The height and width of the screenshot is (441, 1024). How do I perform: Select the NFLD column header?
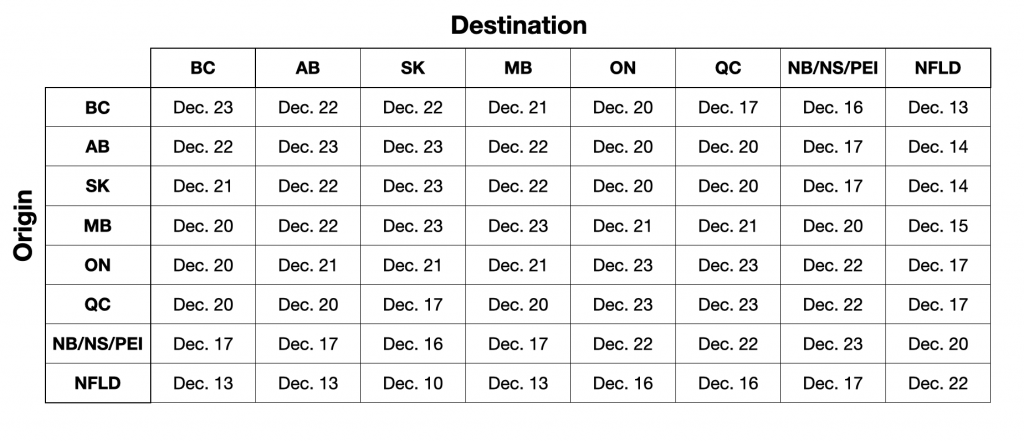(938, 68)
